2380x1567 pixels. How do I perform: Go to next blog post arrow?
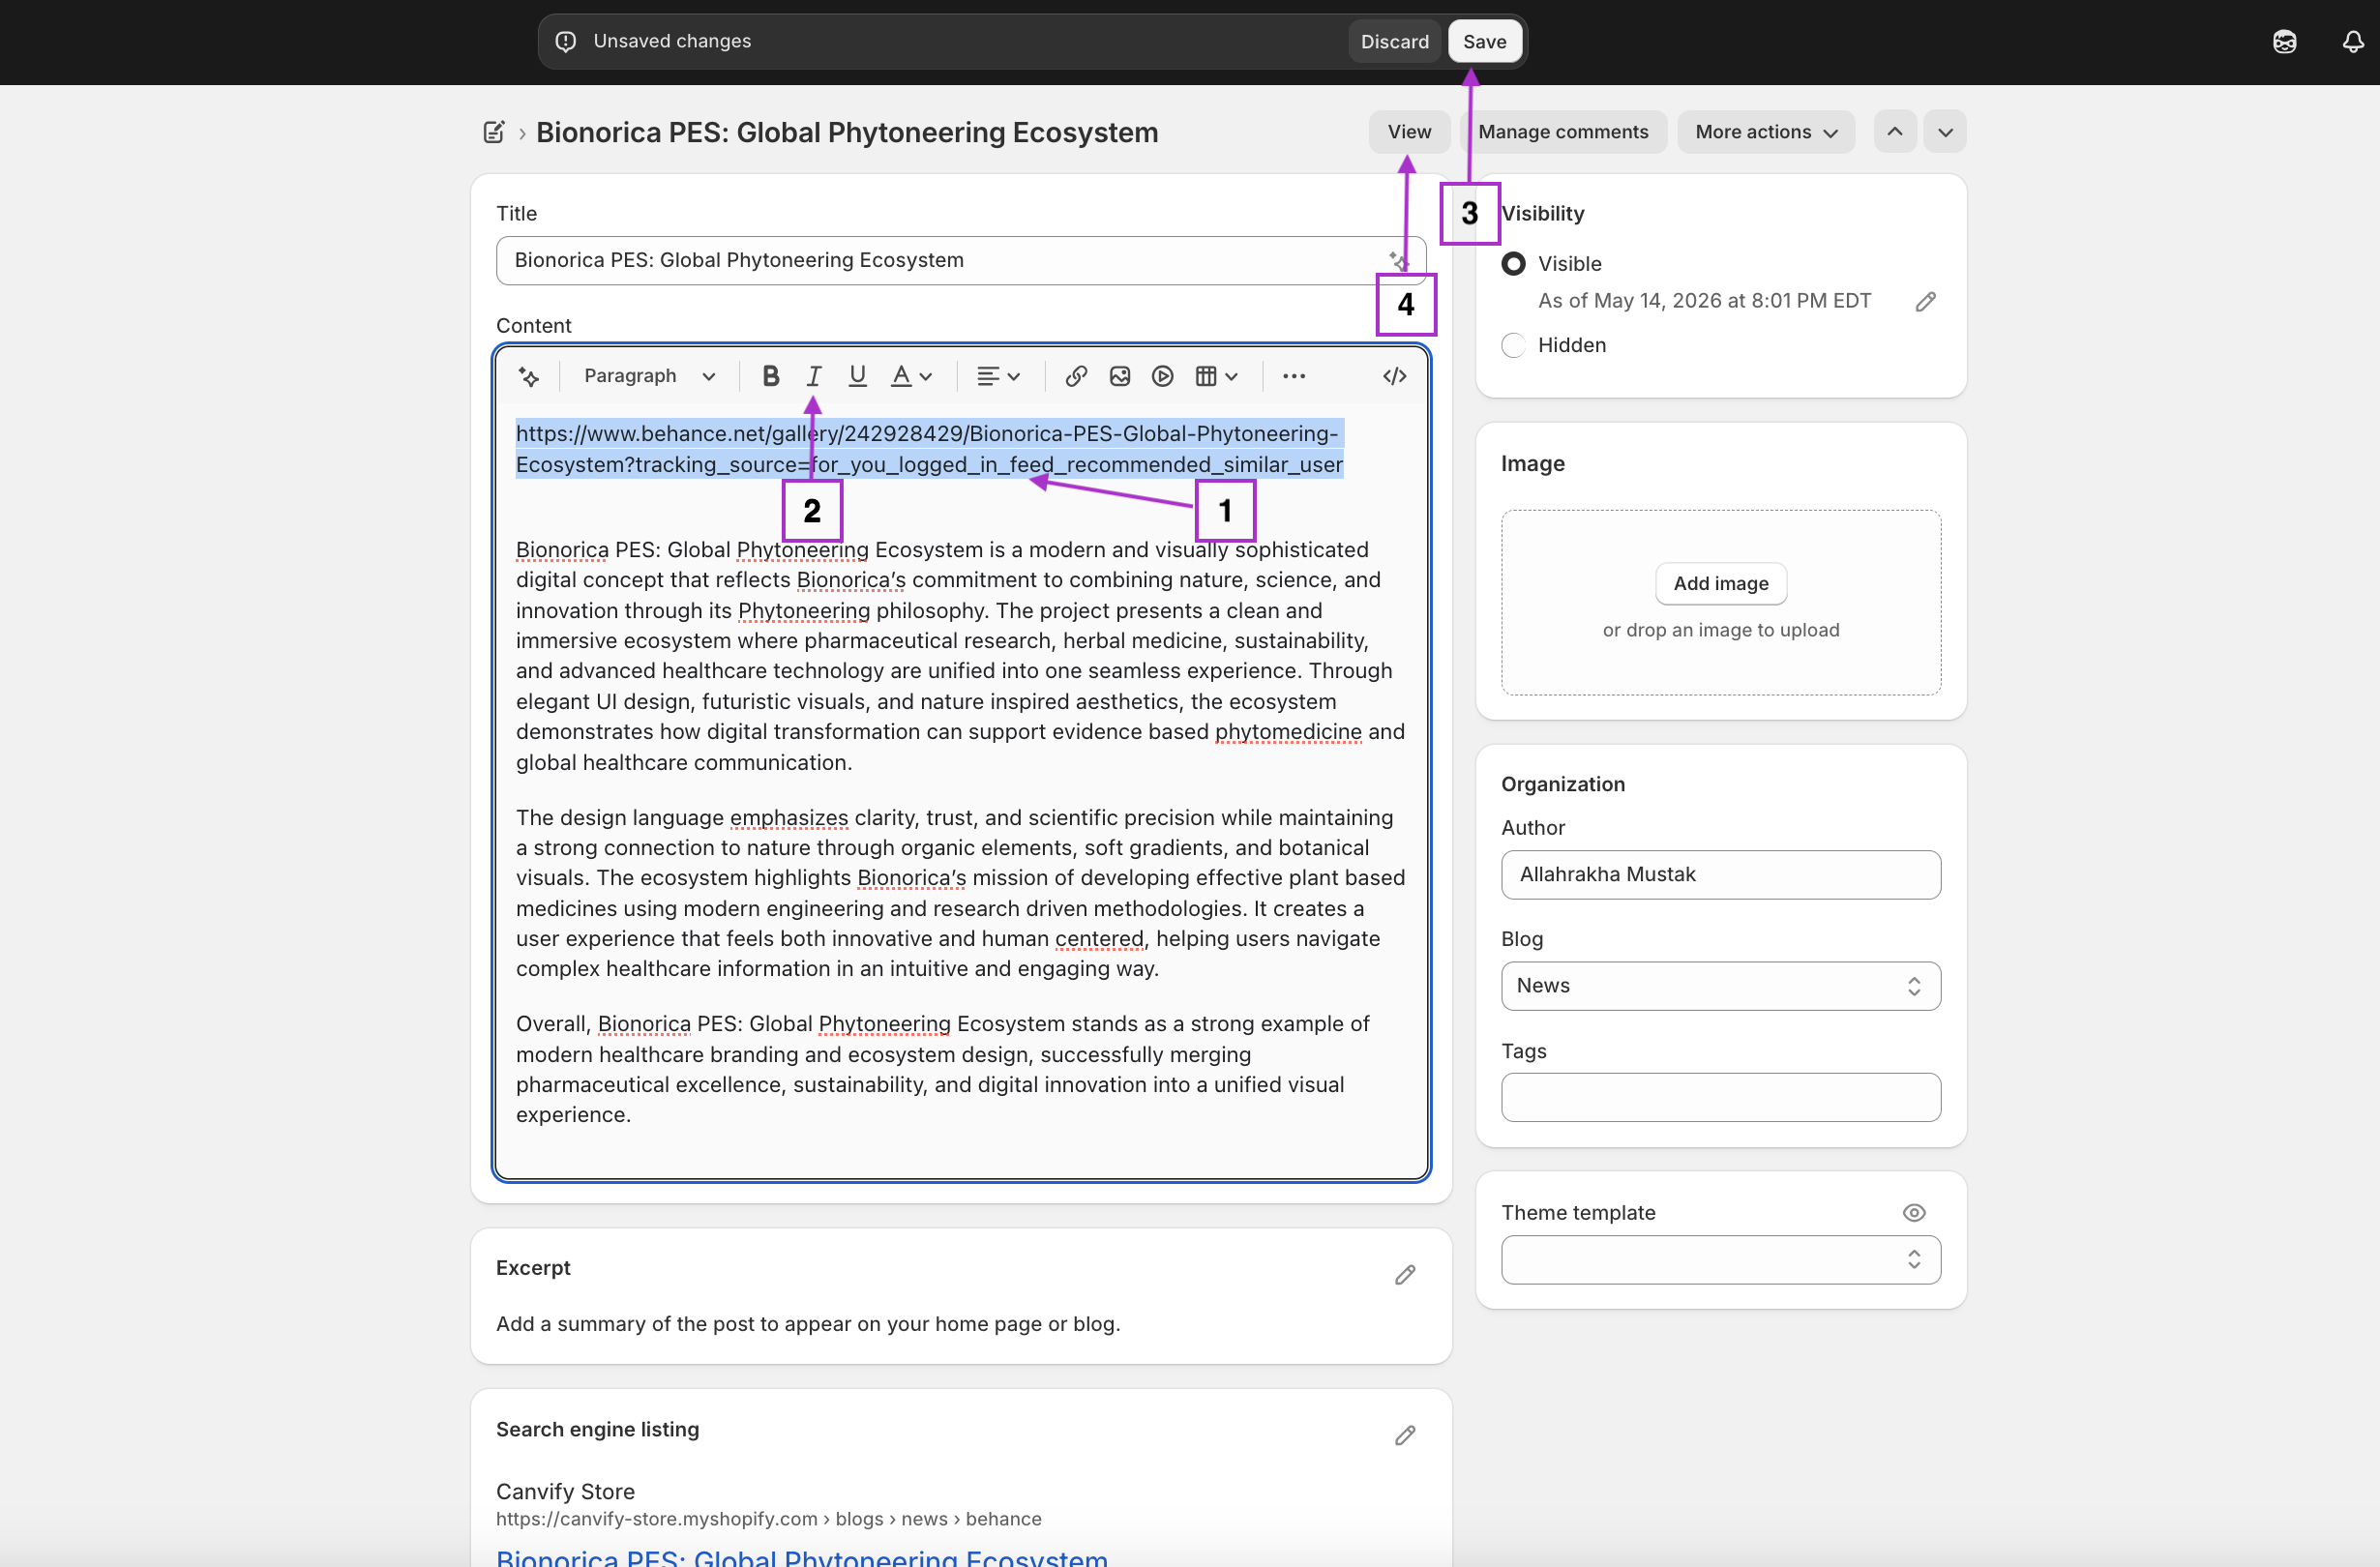[x=1944, y=132]
